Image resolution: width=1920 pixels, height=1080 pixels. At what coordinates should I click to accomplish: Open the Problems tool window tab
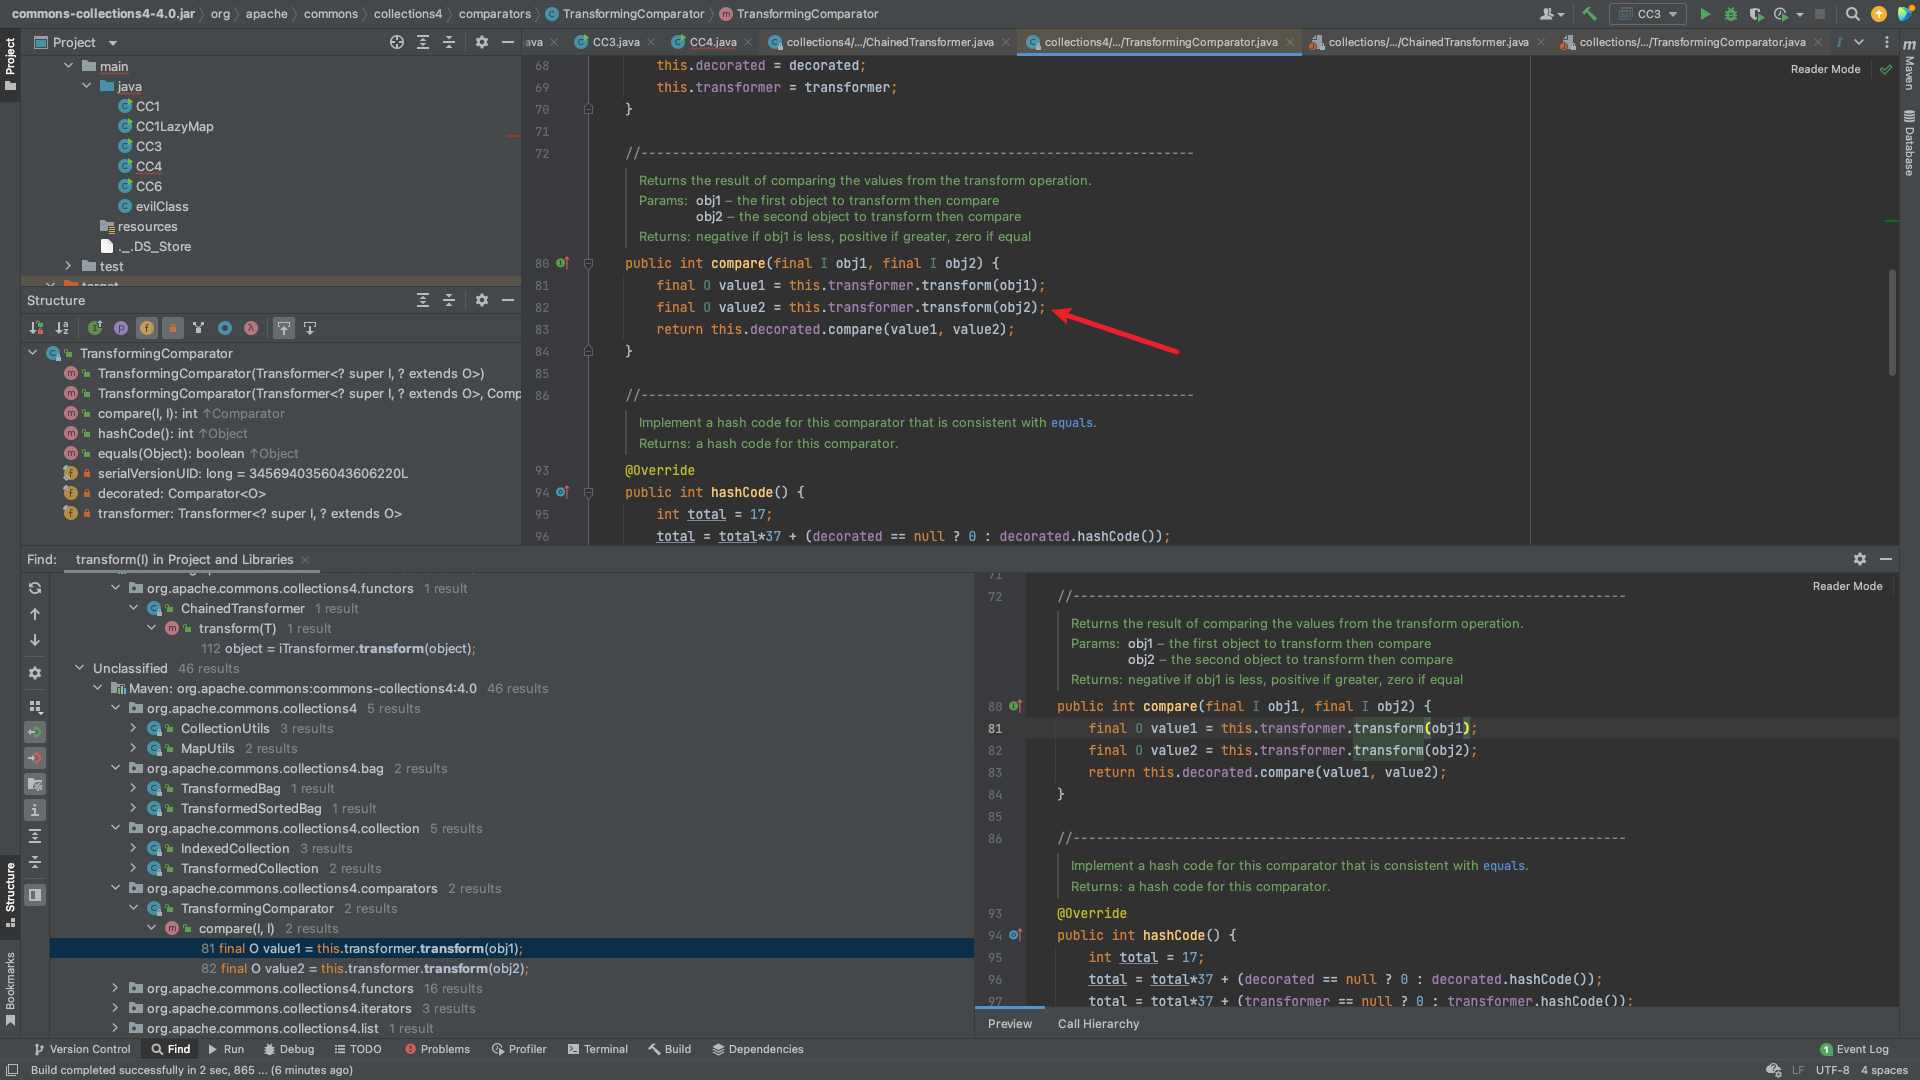pos(437,1049)
